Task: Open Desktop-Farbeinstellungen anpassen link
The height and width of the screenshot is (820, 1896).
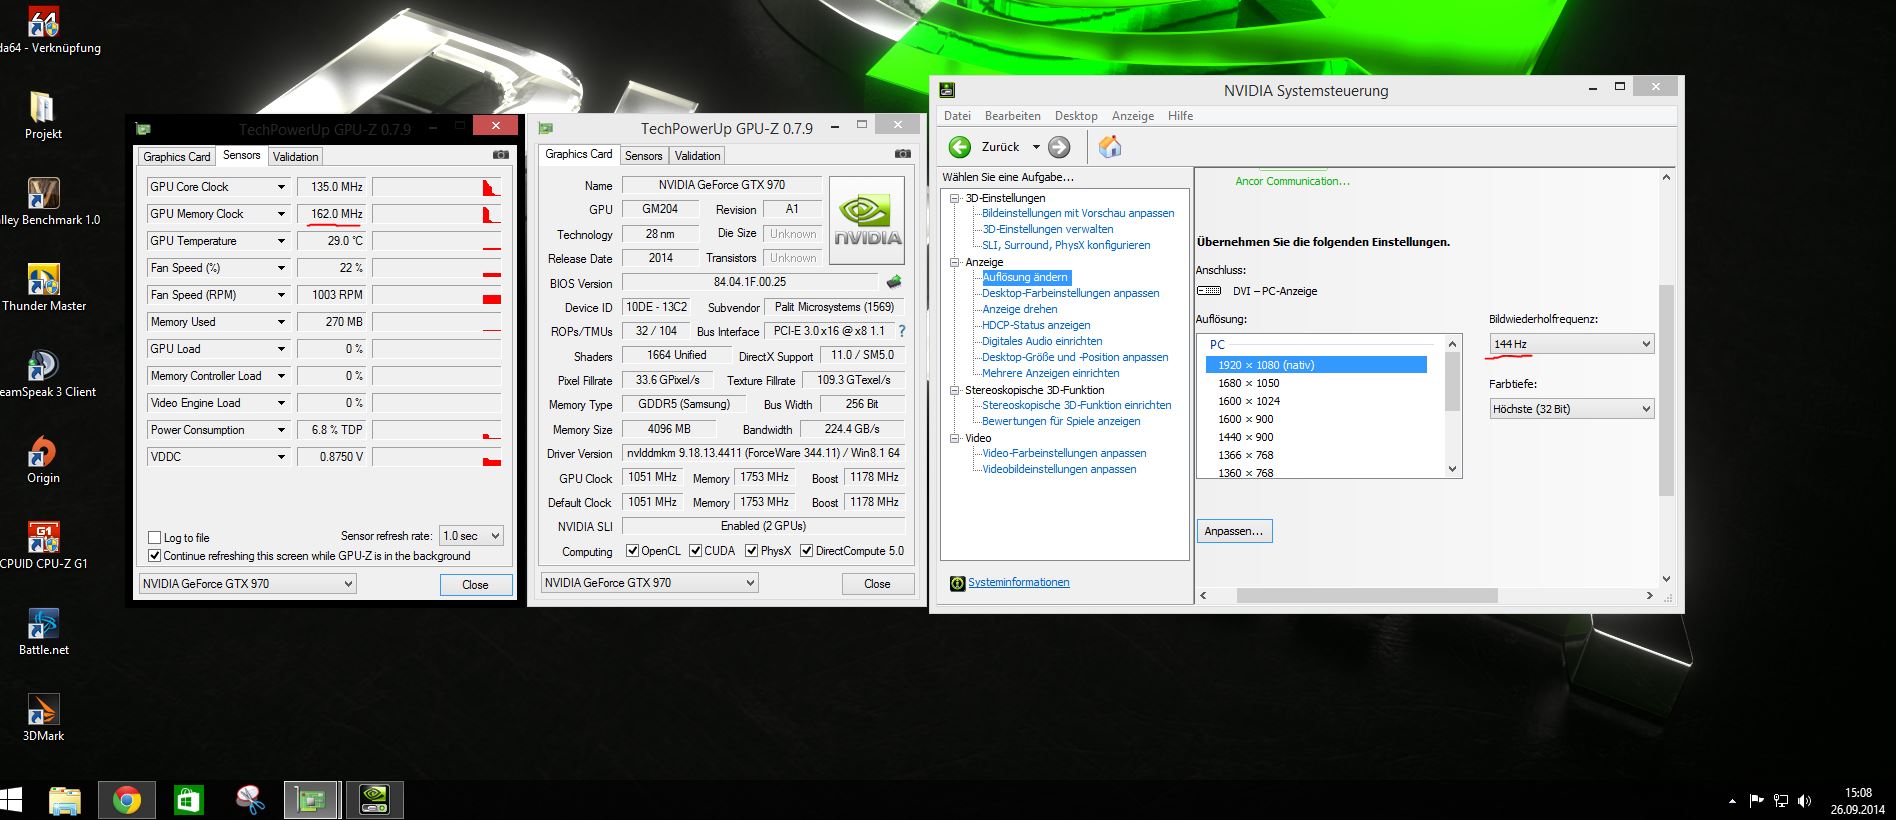Action: 1070,293
